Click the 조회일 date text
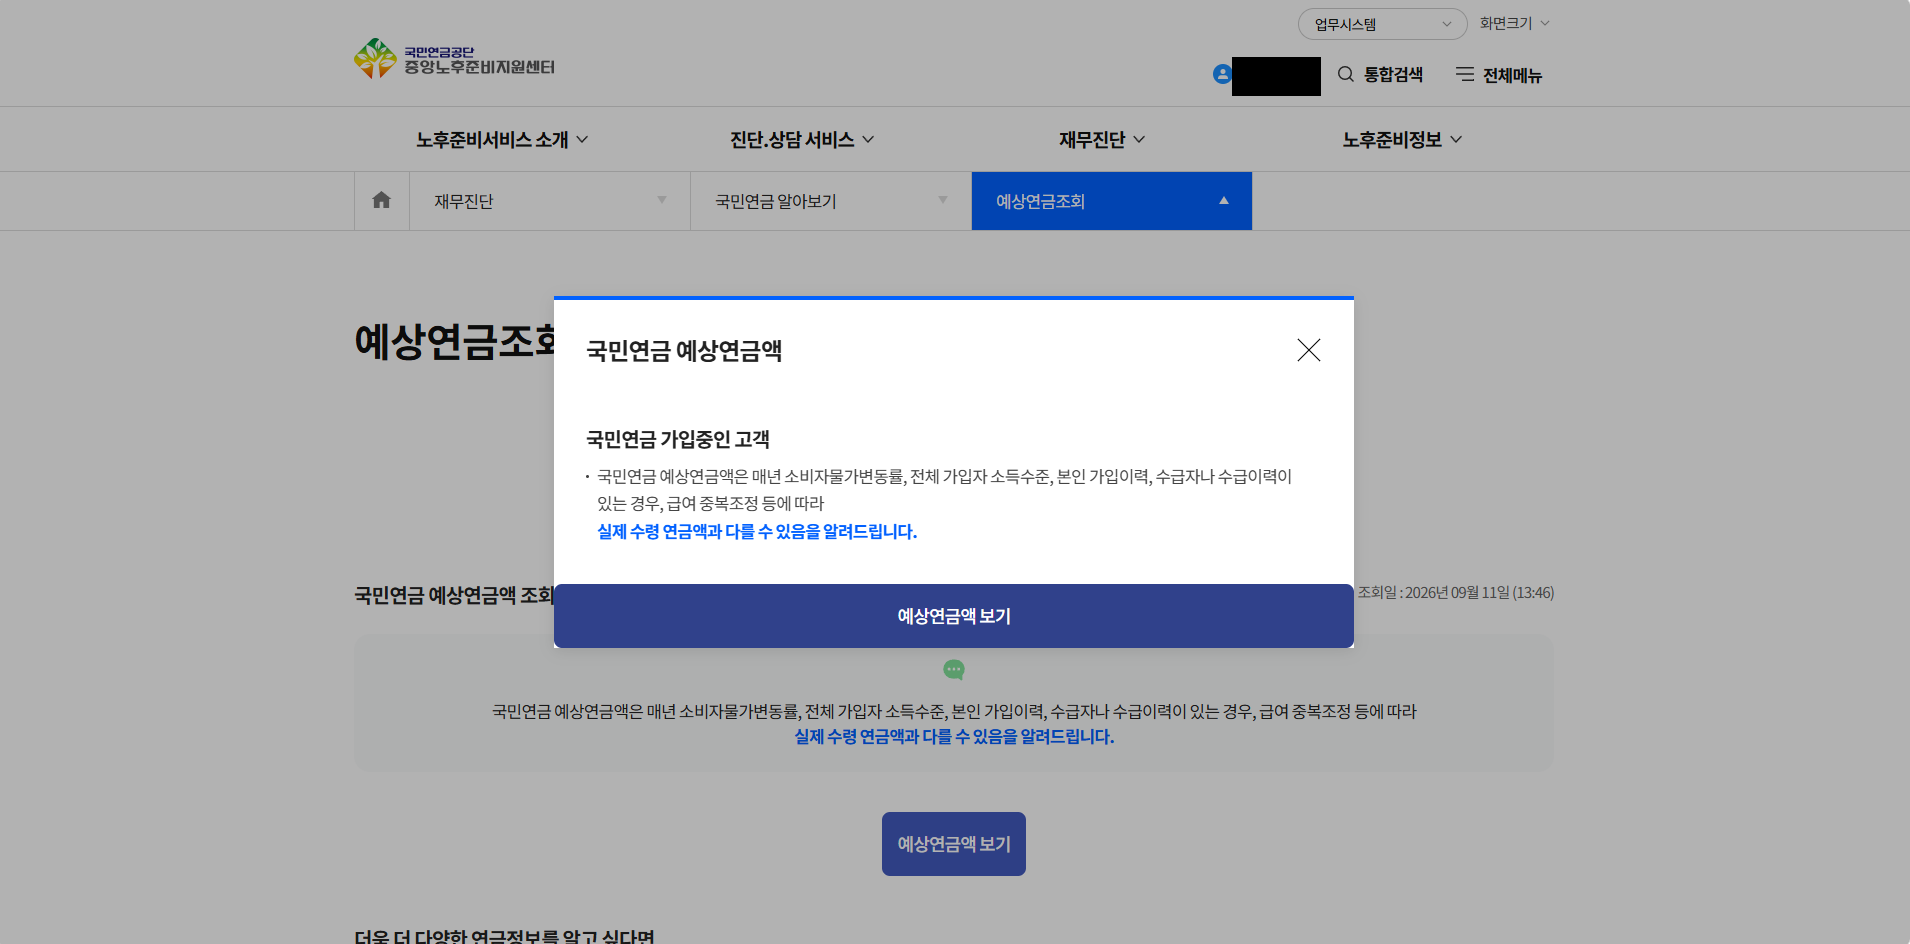 pos(1455,593)
